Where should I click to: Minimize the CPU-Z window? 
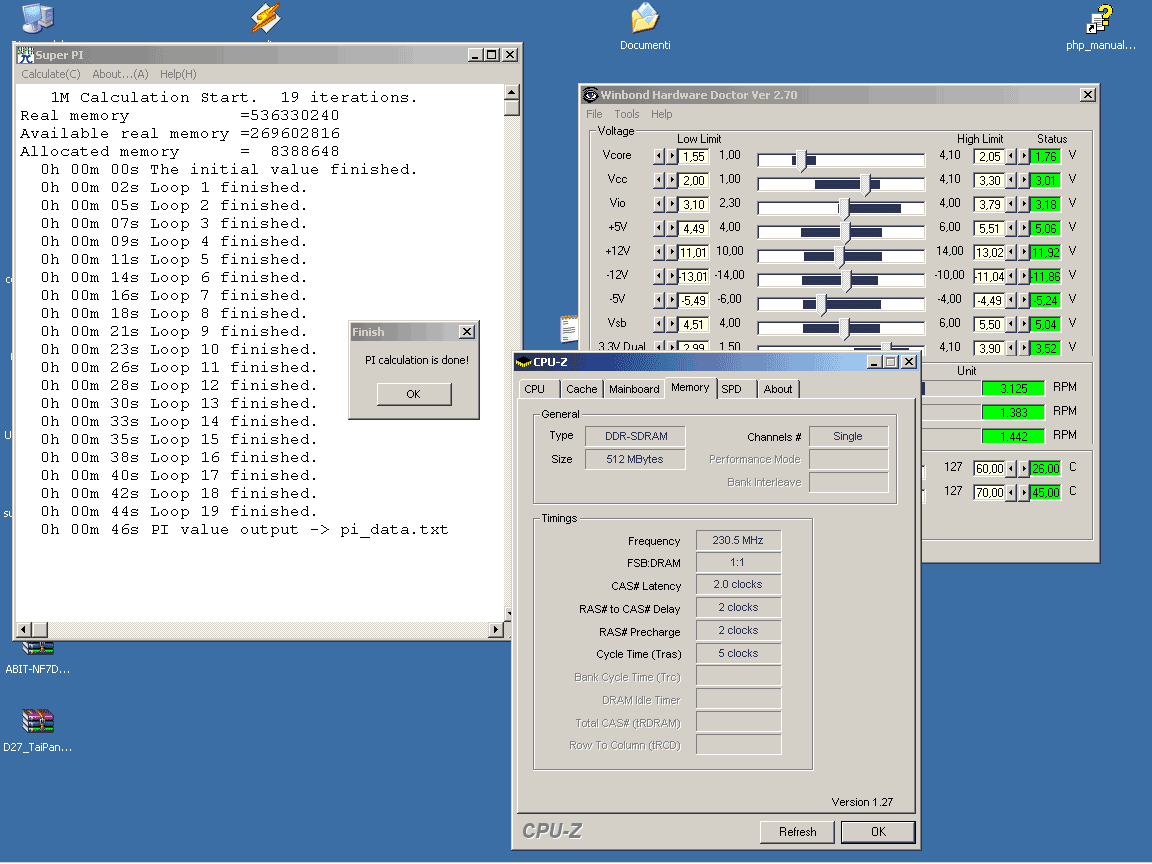pyautogui.click(x=874, y=361)
